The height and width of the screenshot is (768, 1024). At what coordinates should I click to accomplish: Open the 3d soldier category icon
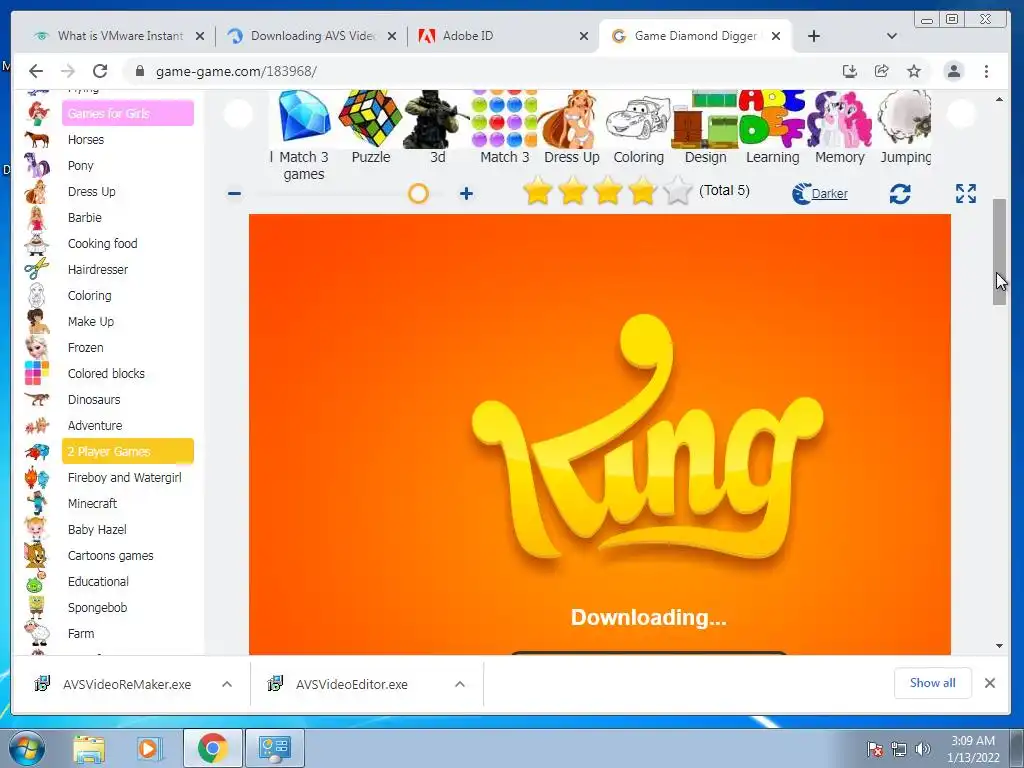pos(437,119)
